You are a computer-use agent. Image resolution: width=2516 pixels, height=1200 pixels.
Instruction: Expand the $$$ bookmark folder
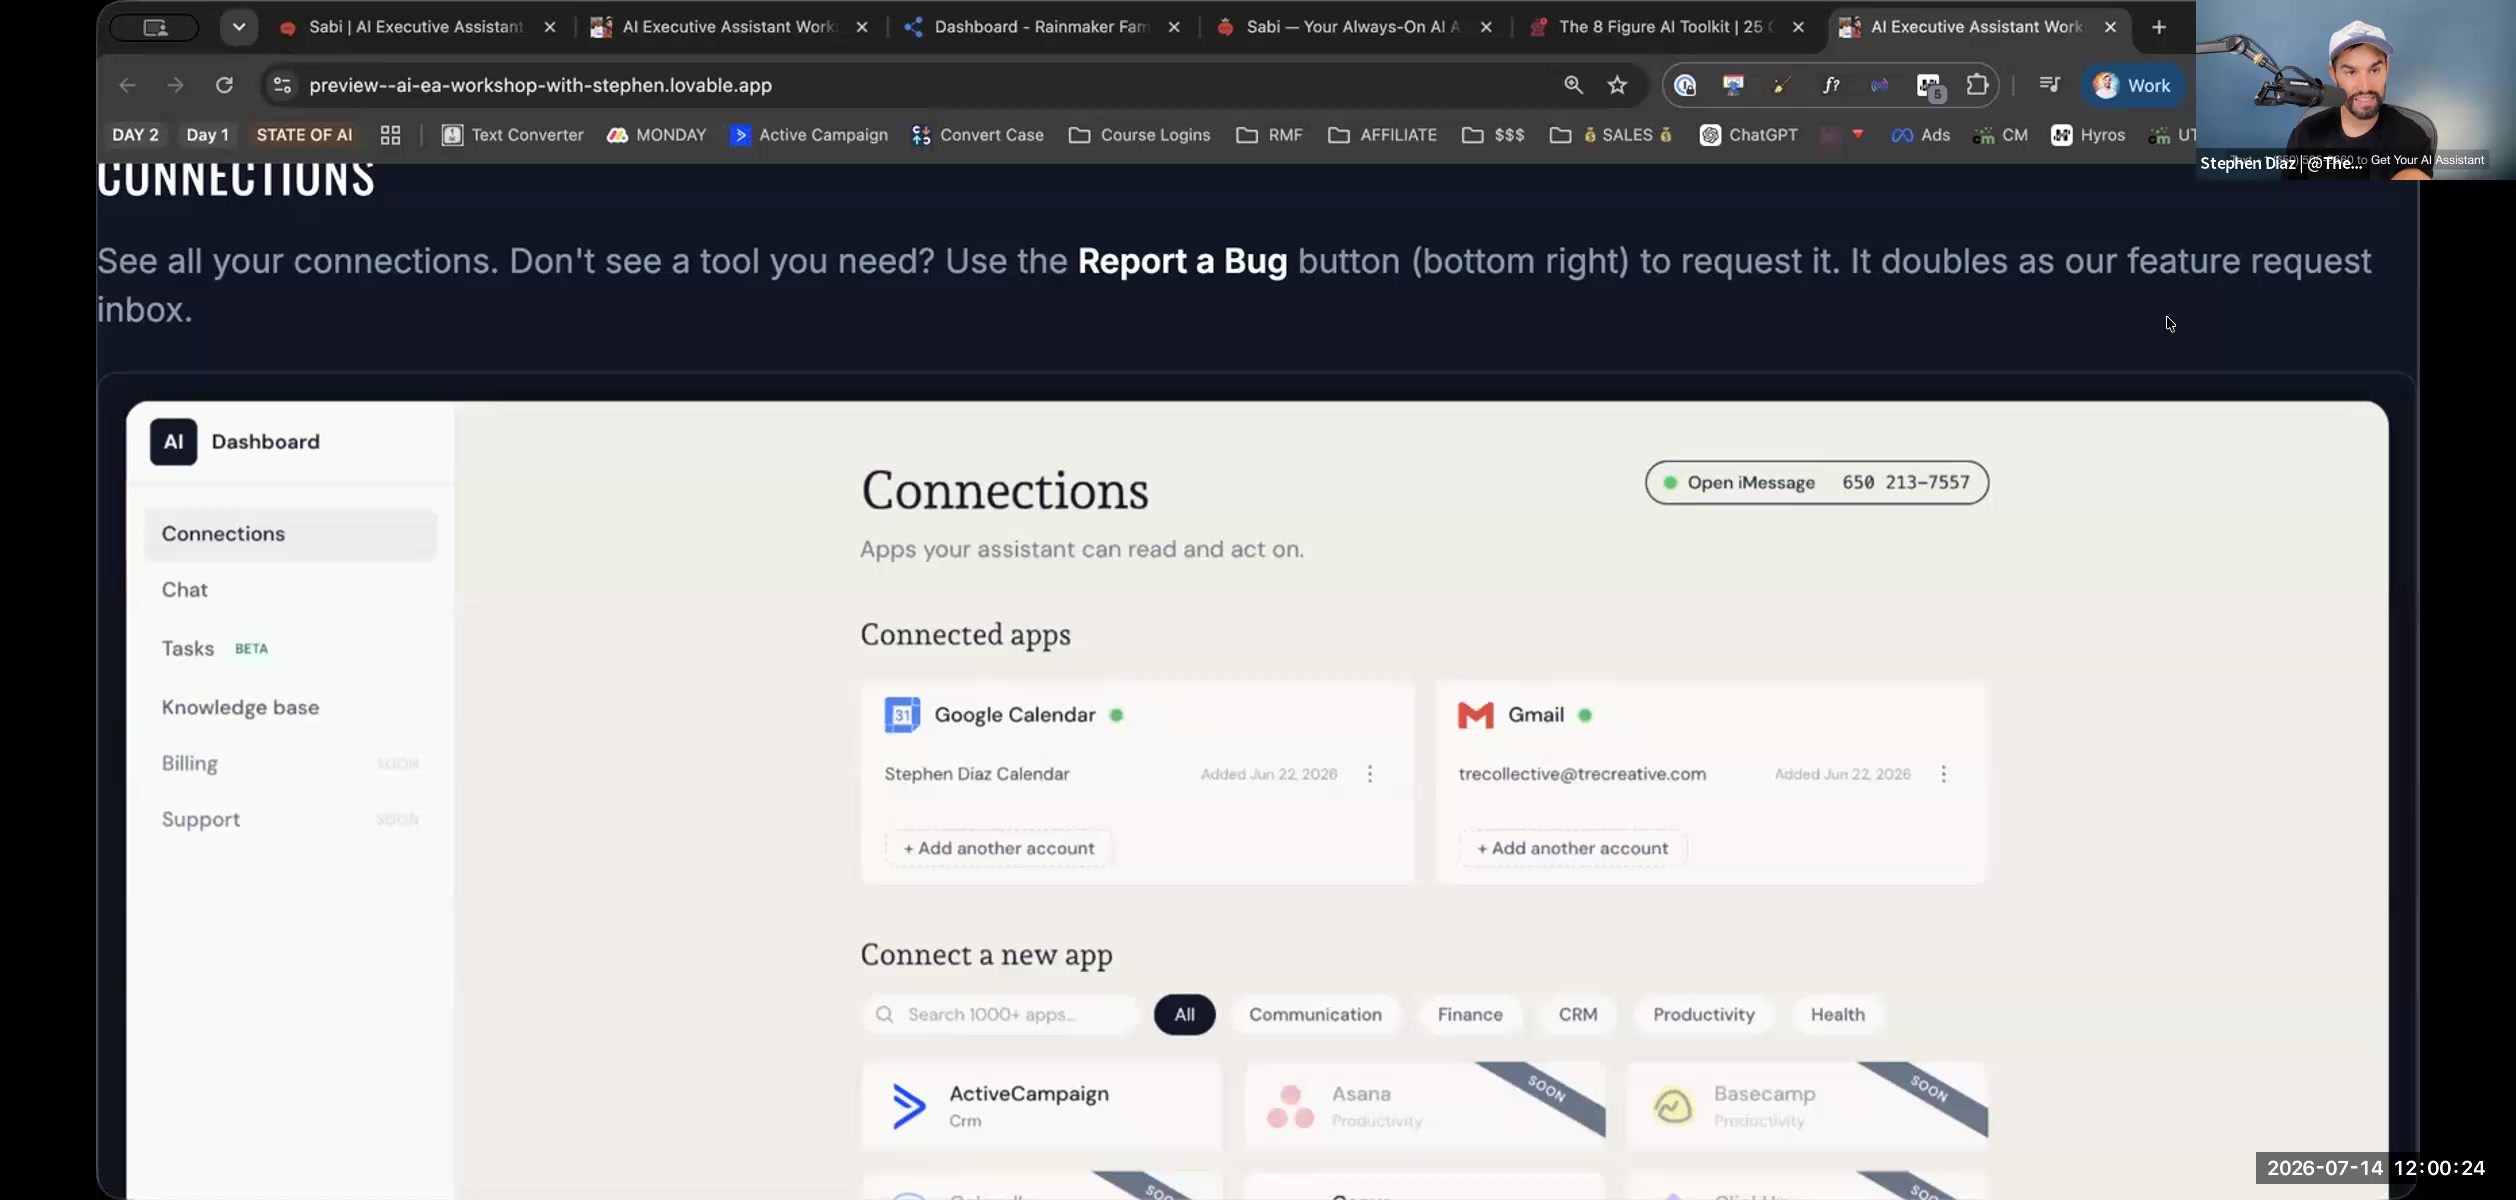[1493, 135]
